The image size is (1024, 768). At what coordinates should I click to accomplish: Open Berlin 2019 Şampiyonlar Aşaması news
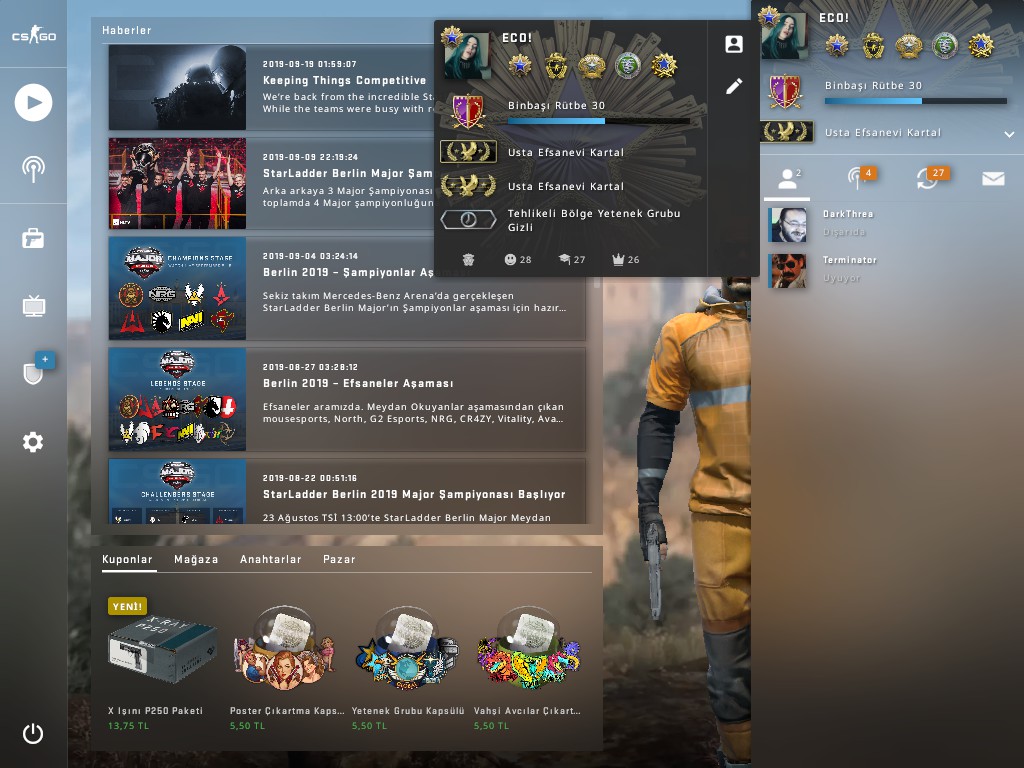click(x=347, y=288)
